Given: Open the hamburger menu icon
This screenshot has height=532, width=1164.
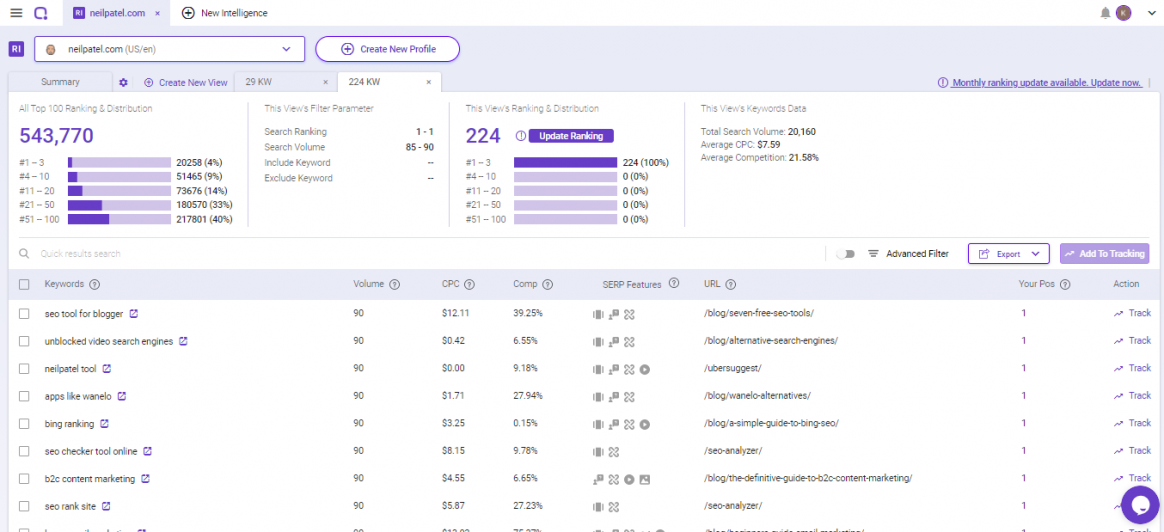Looking at the screenshot, I should (x=16, y=13).
